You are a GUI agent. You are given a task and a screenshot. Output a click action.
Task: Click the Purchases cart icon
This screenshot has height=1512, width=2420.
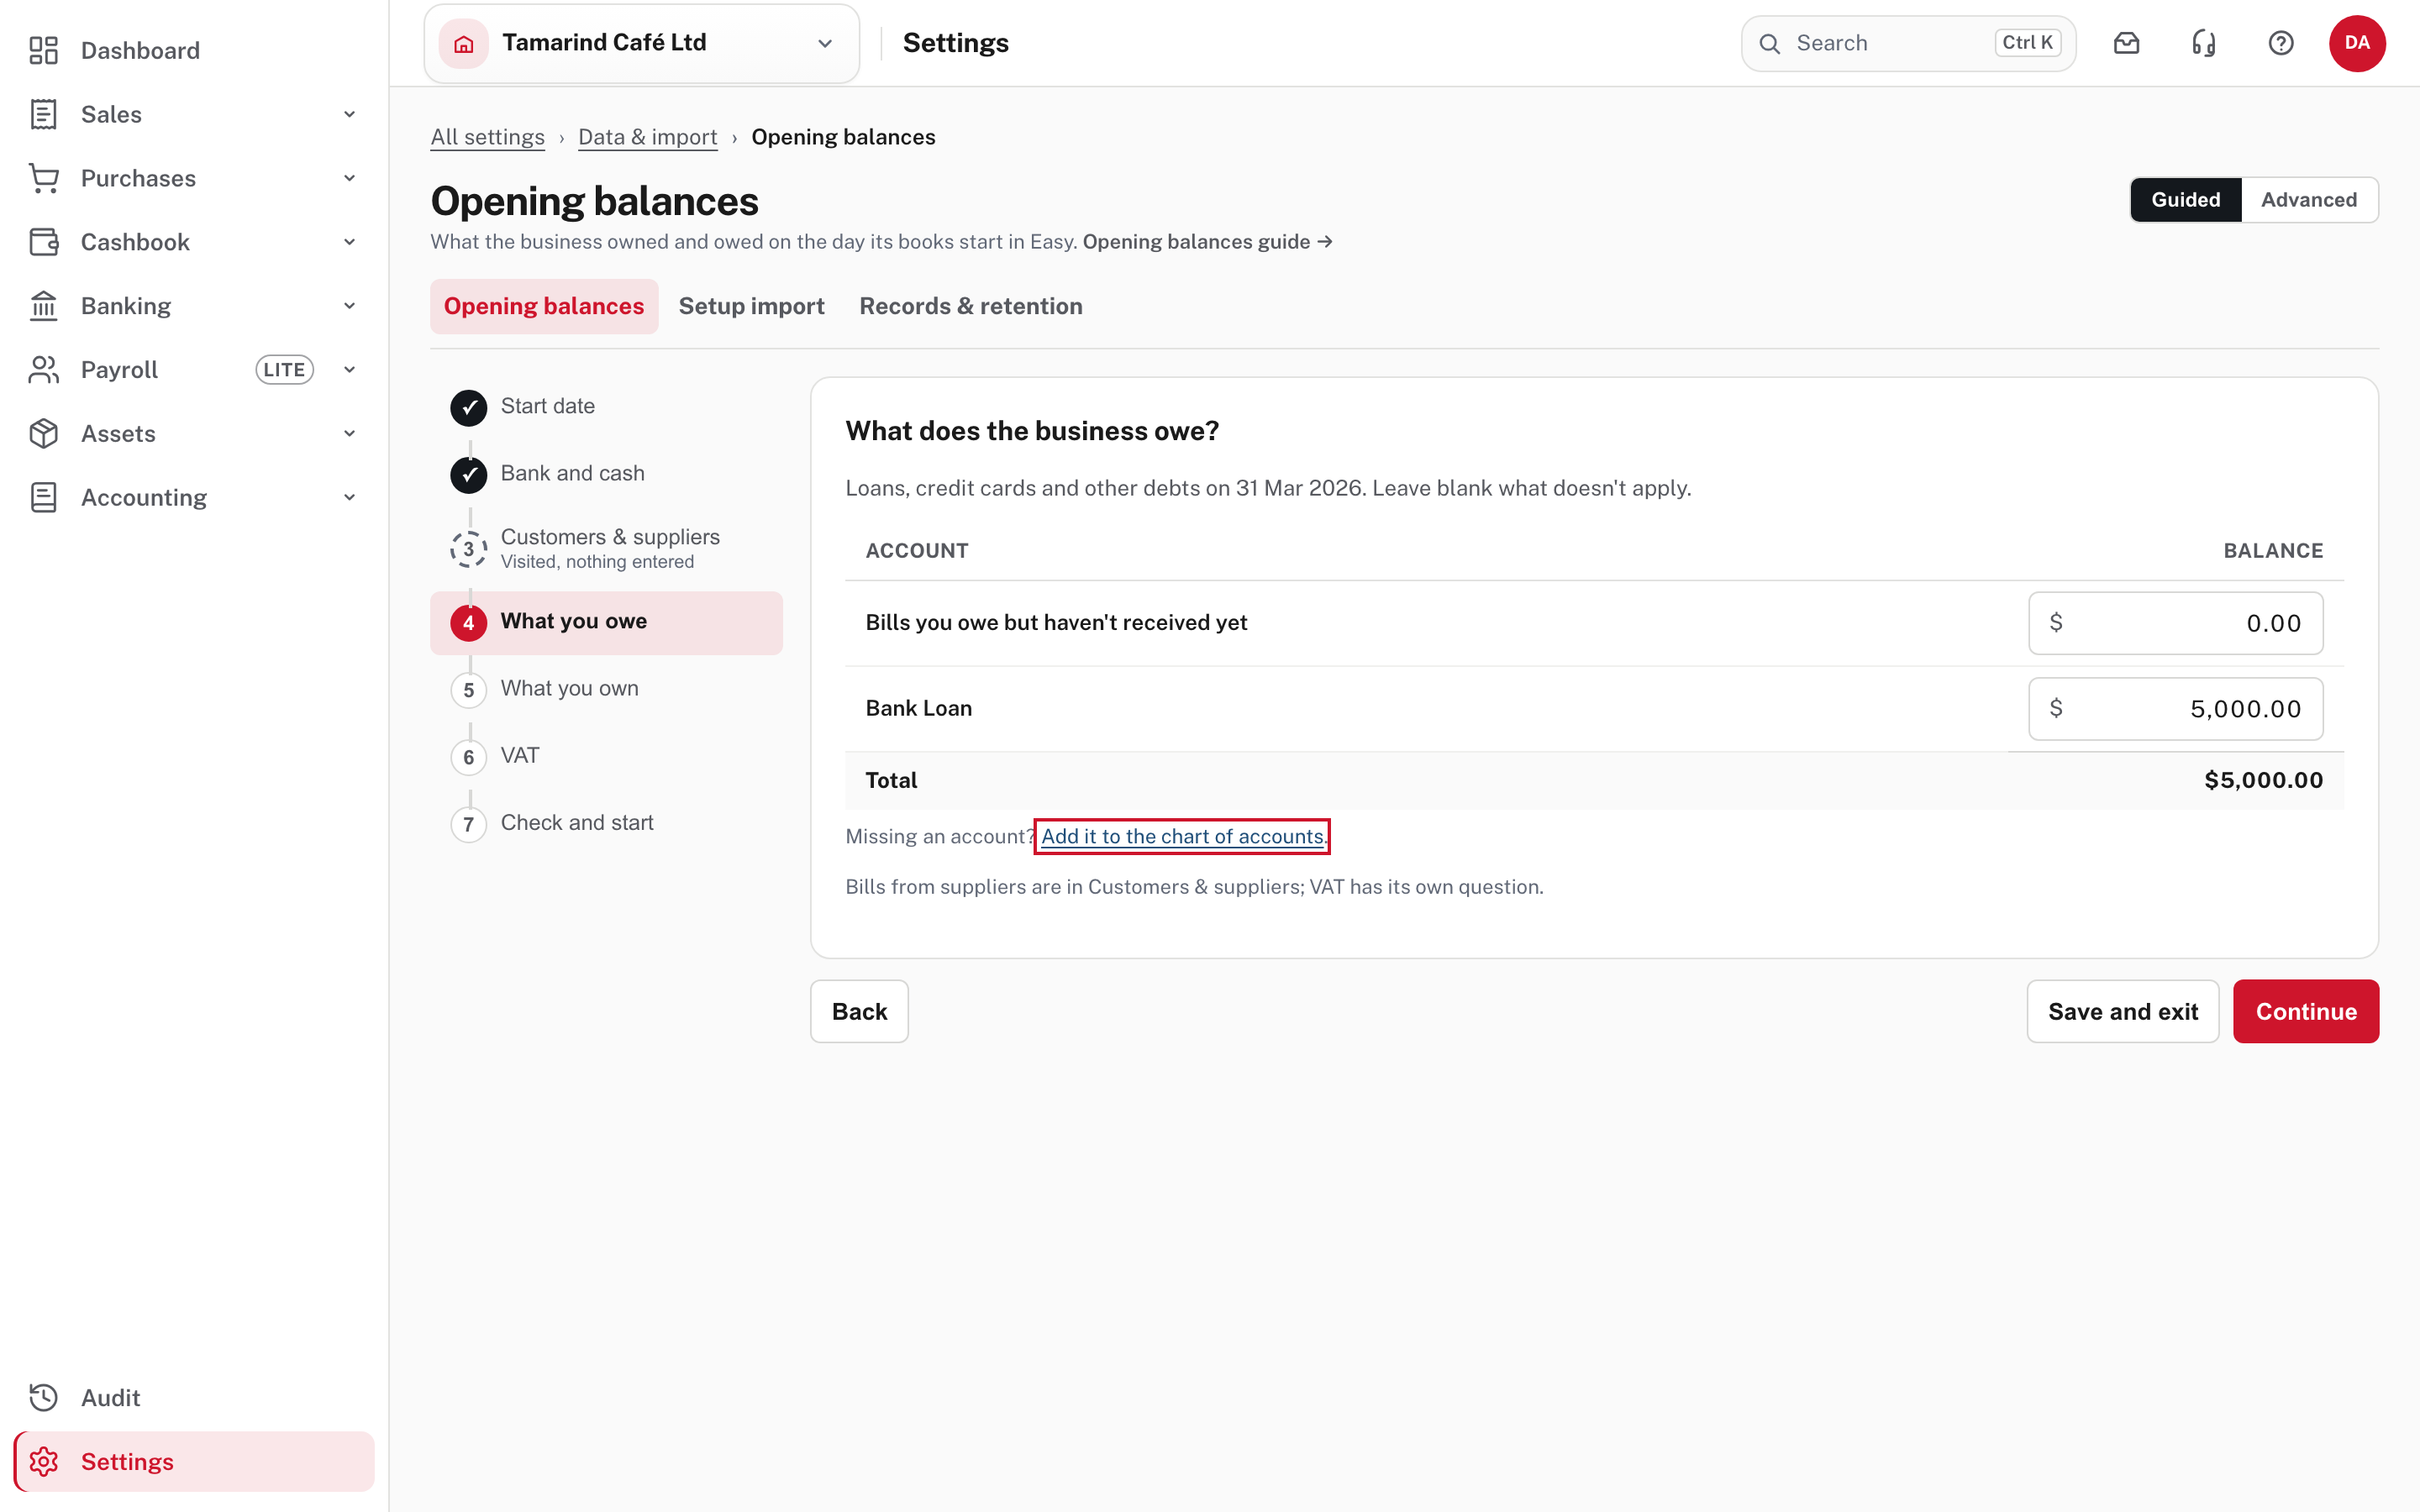click(43, 178)
